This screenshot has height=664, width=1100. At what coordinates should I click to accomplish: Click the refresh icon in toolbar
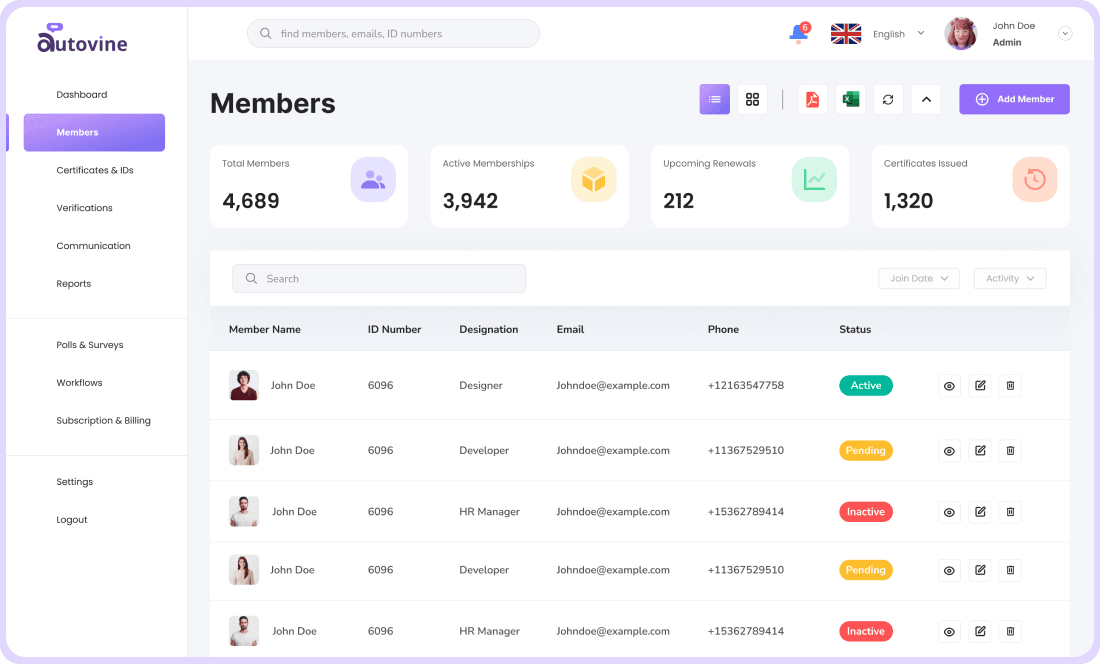(x=888, y=99)
